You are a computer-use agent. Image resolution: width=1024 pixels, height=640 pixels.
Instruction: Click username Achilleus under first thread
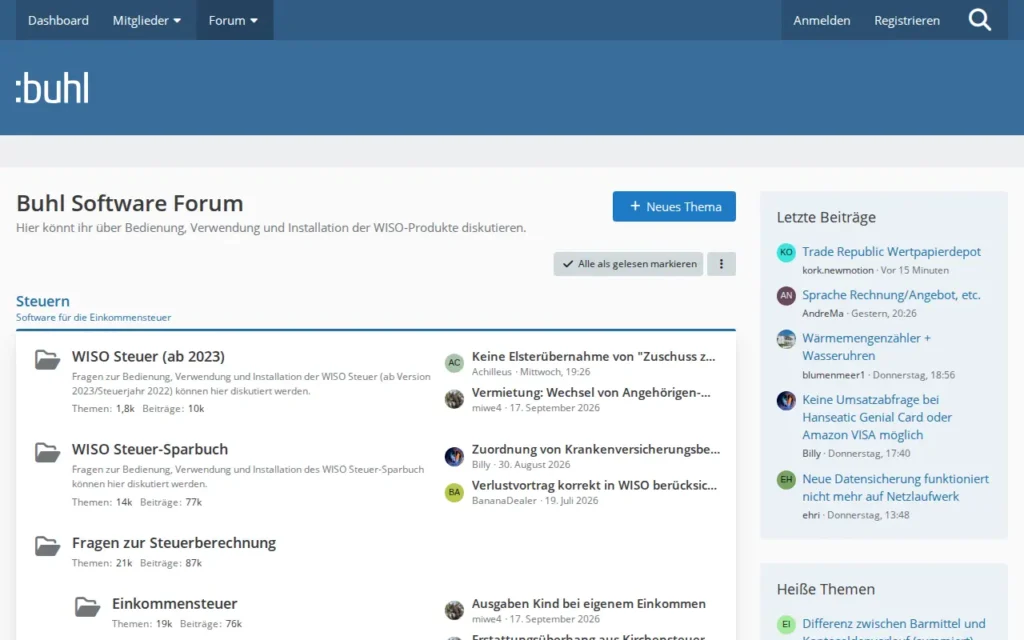[492, 372]
